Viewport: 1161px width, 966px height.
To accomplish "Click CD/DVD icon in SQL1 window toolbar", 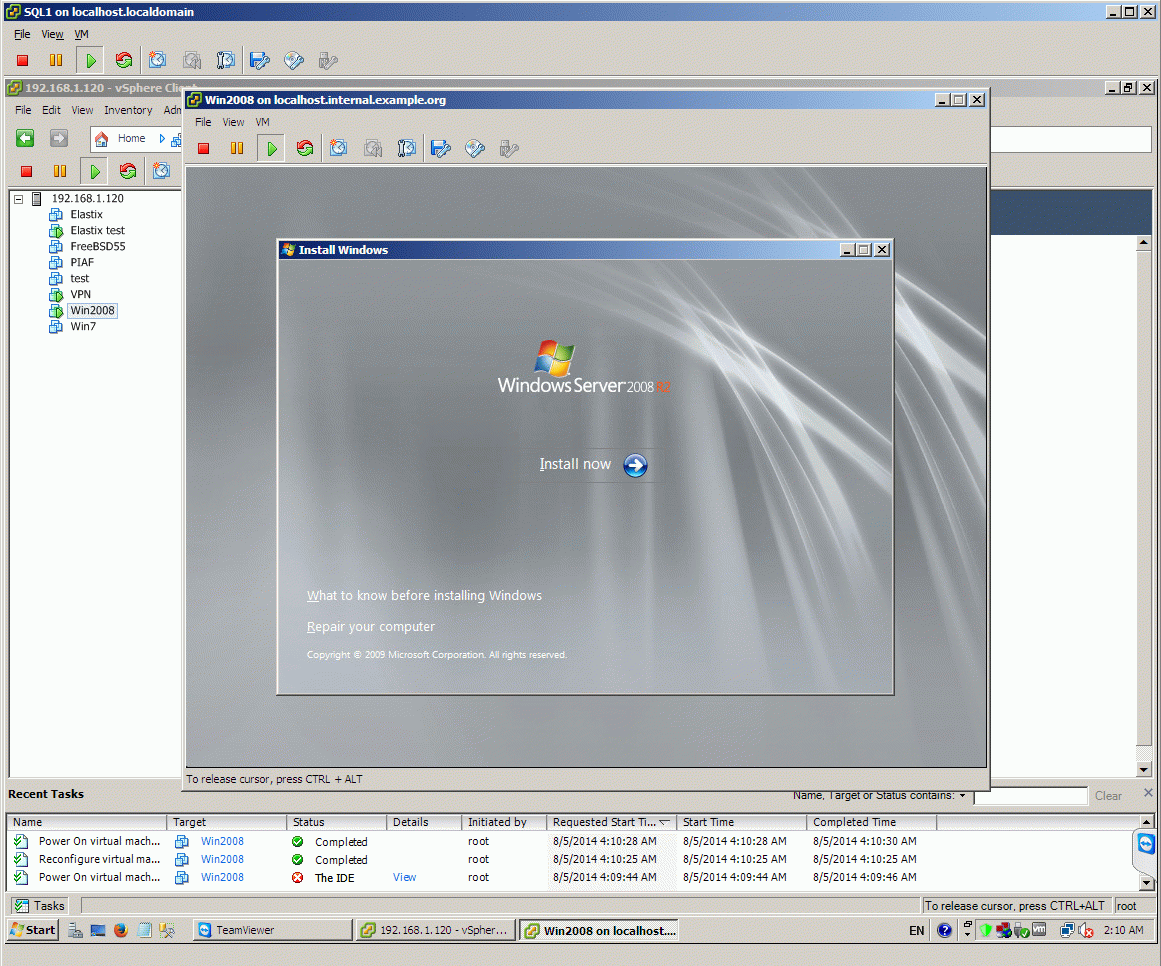I will pos(294,61).
